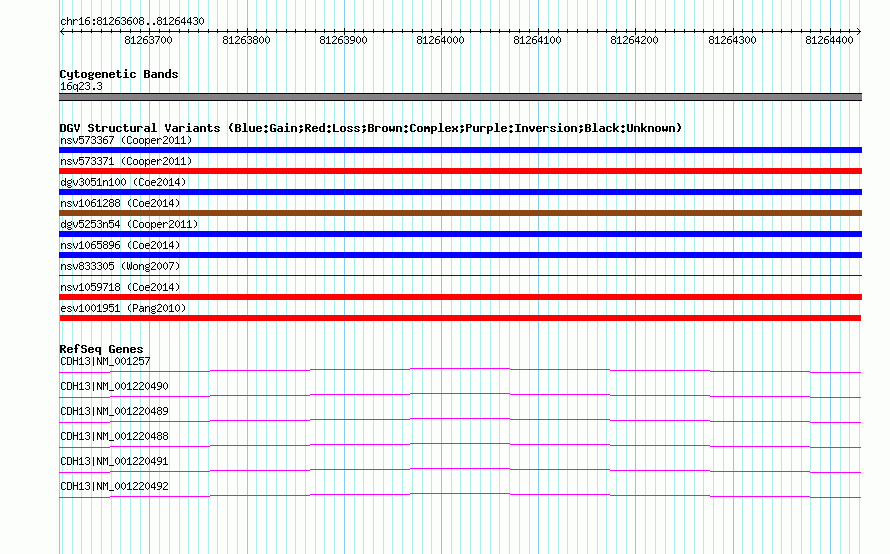The width and height of the screenshot is (890, 554).
Task: Open the CDH13|NM_001220488 transcript label
Action: (x=114, y=437)
